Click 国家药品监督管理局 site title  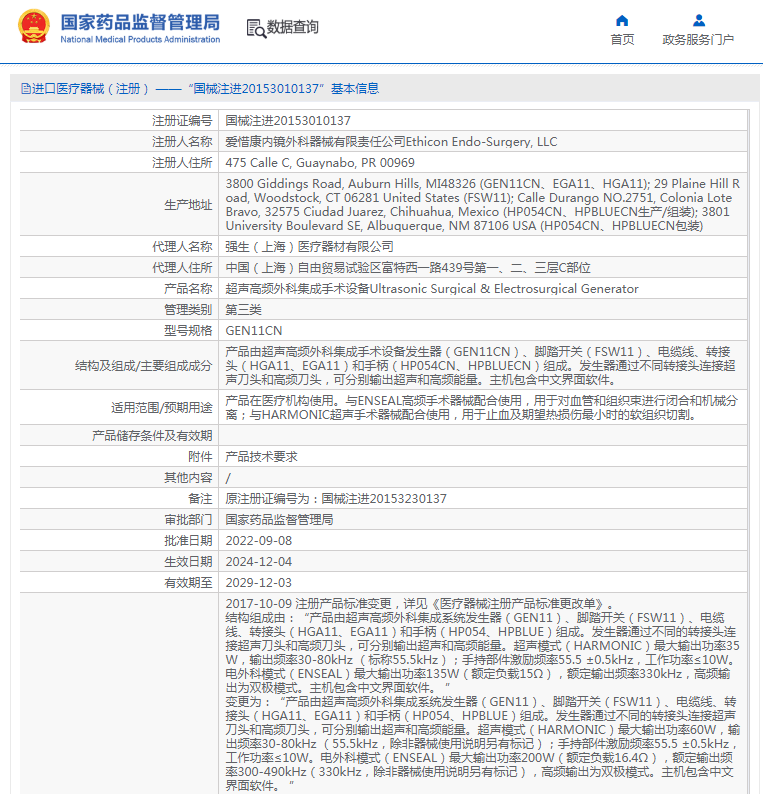click(140, 22)
